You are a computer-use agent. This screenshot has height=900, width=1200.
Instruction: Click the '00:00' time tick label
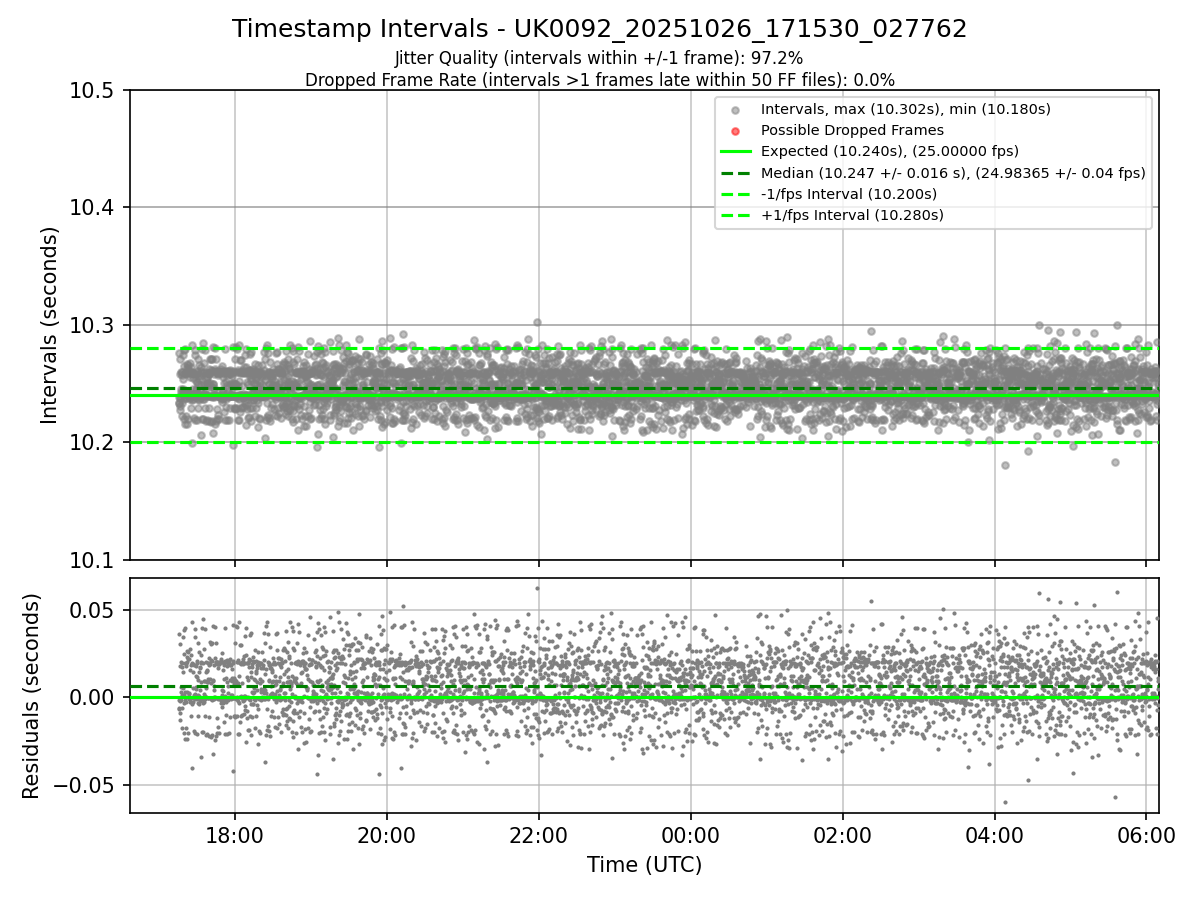point(690,834)
